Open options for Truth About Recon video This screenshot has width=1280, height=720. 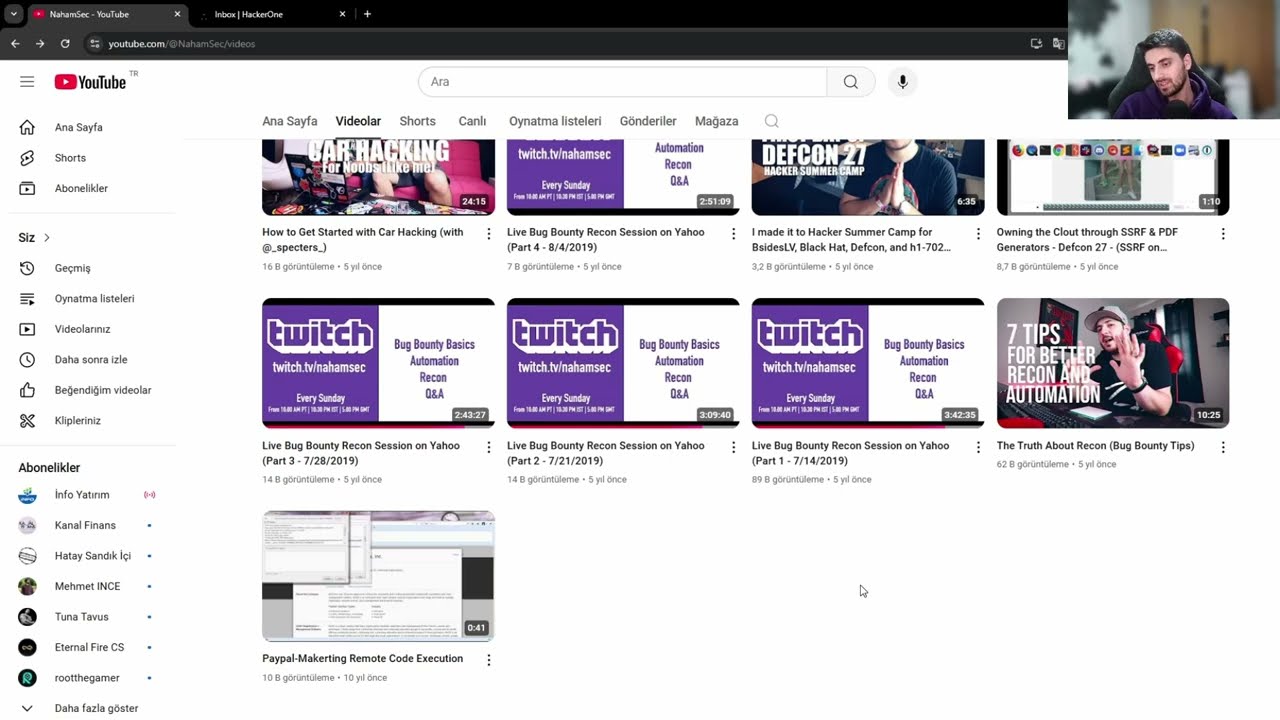[x=1223, y=447]
